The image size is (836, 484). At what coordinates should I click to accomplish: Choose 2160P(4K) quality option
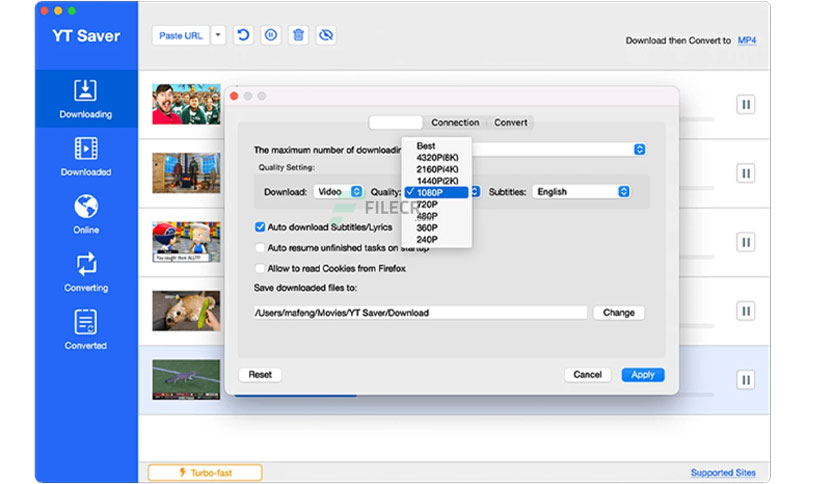pos(436,169)
